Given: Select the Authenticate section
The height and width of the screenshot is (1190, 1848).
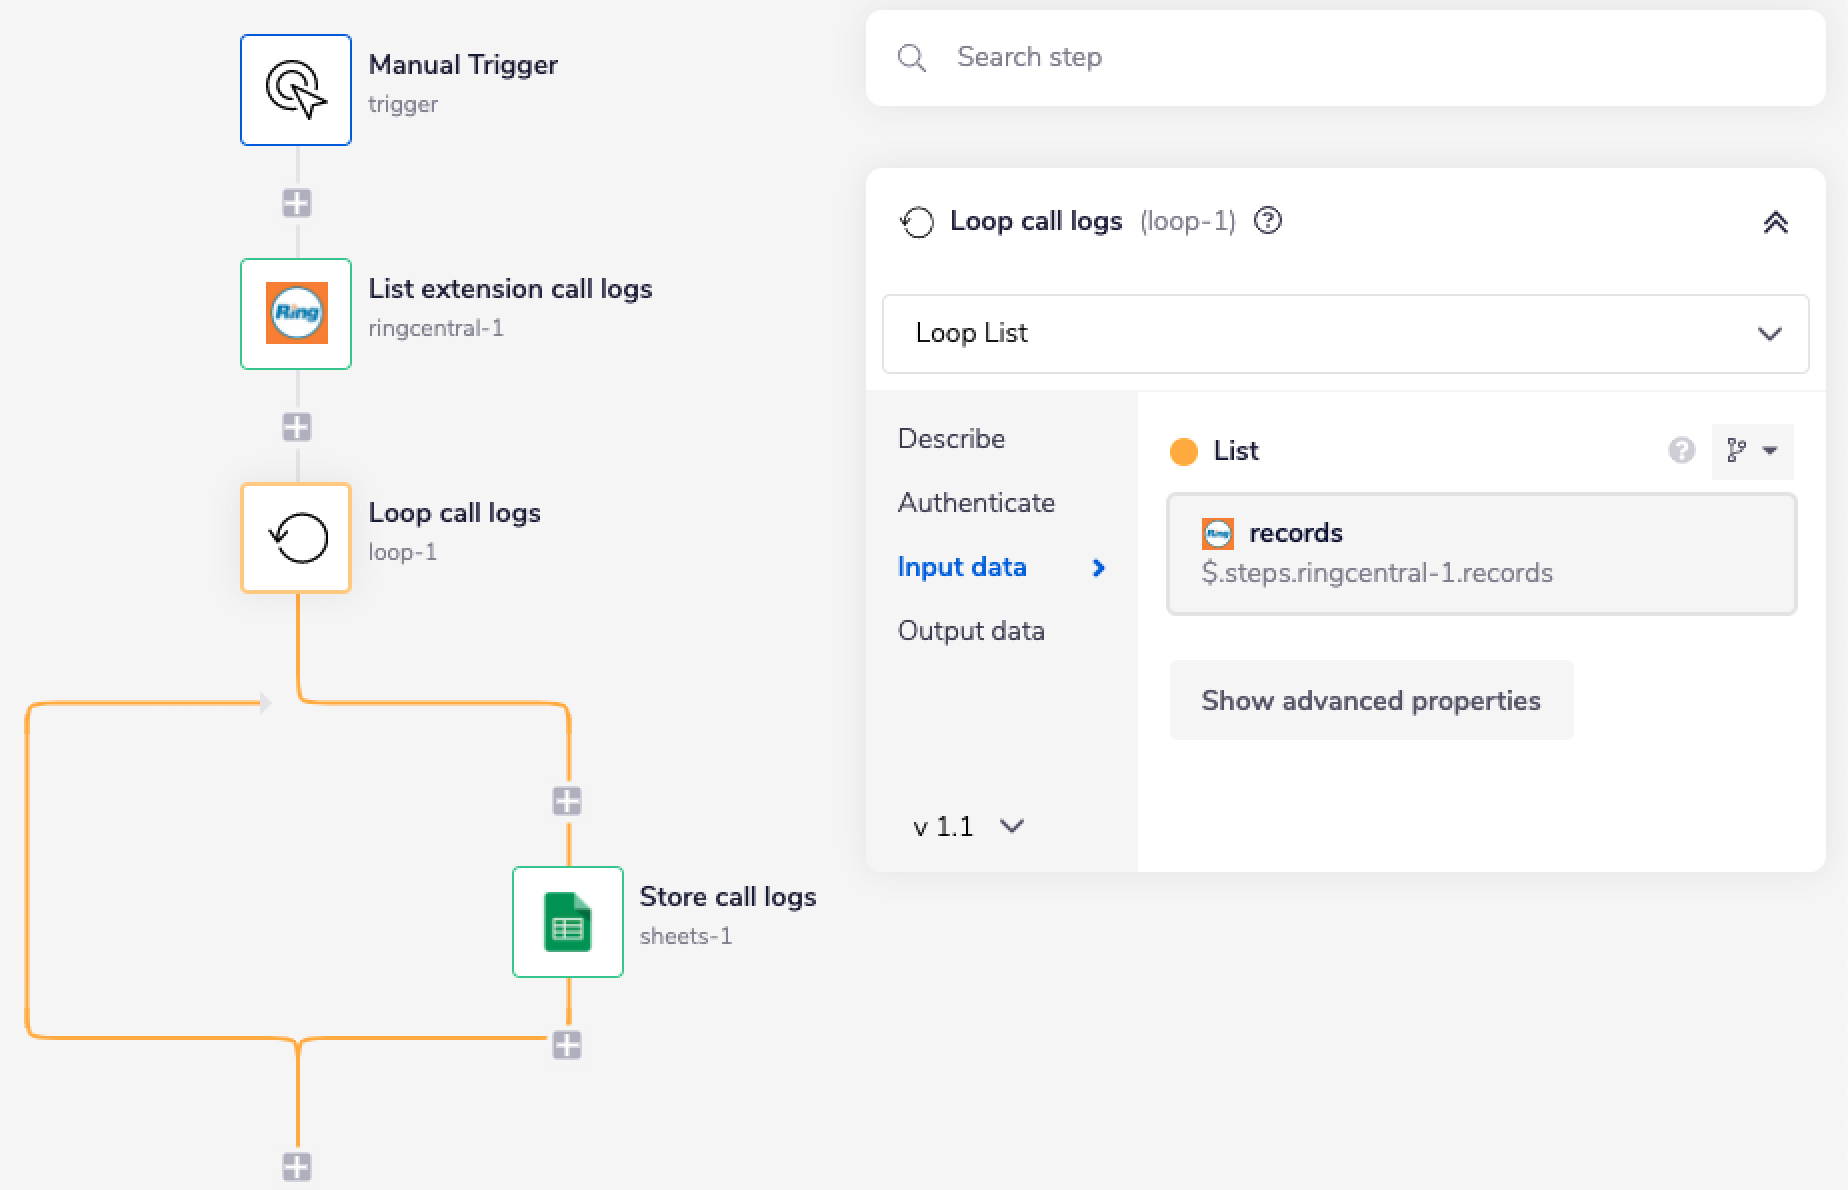Looking at the screenshot, I should [x=975, y=502].
